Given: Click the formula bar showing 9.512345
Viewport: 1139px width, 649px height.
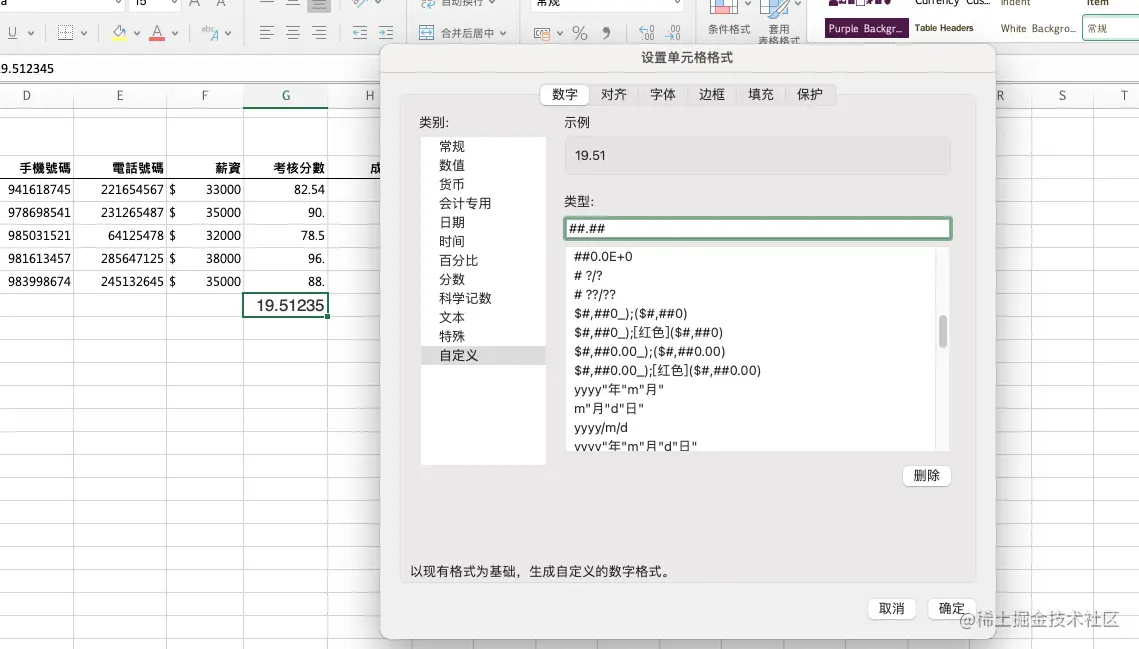Looking at the screenshot, I should [189, 68].
